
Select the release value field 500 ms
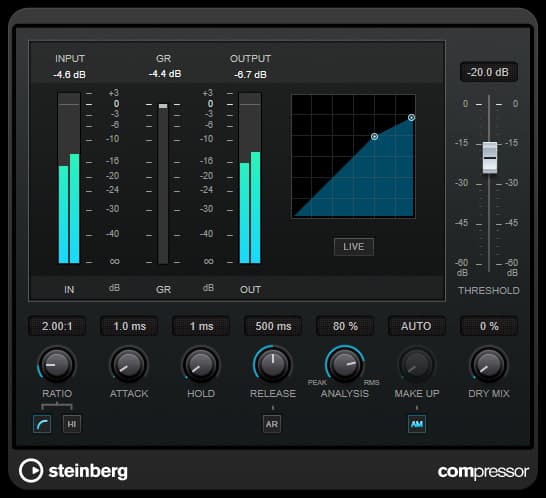(x=273, y=326)
